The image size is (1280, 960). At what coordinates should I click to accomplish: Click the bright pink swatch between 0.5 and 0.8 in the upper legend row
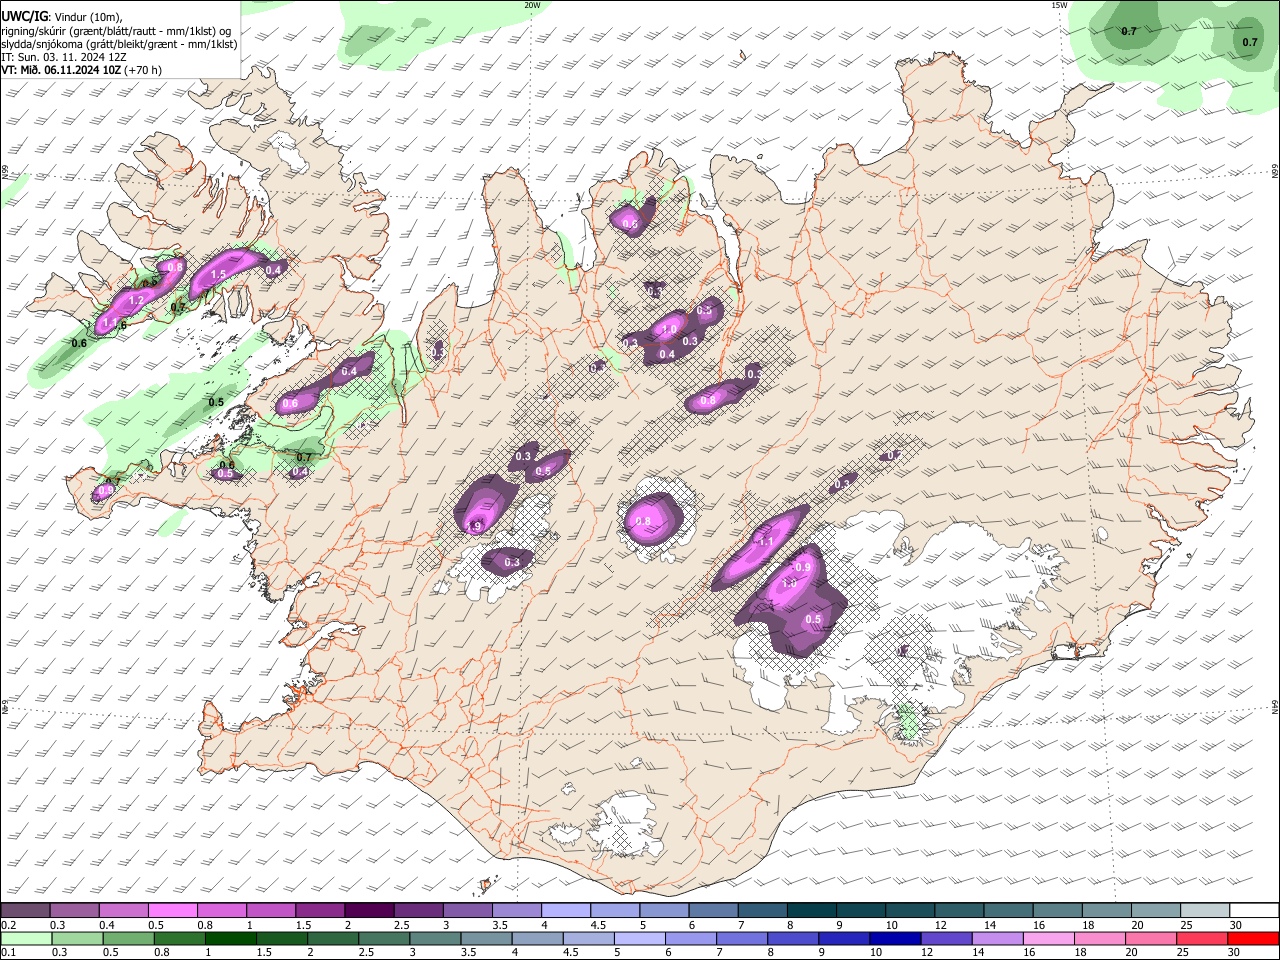[172, 911]
